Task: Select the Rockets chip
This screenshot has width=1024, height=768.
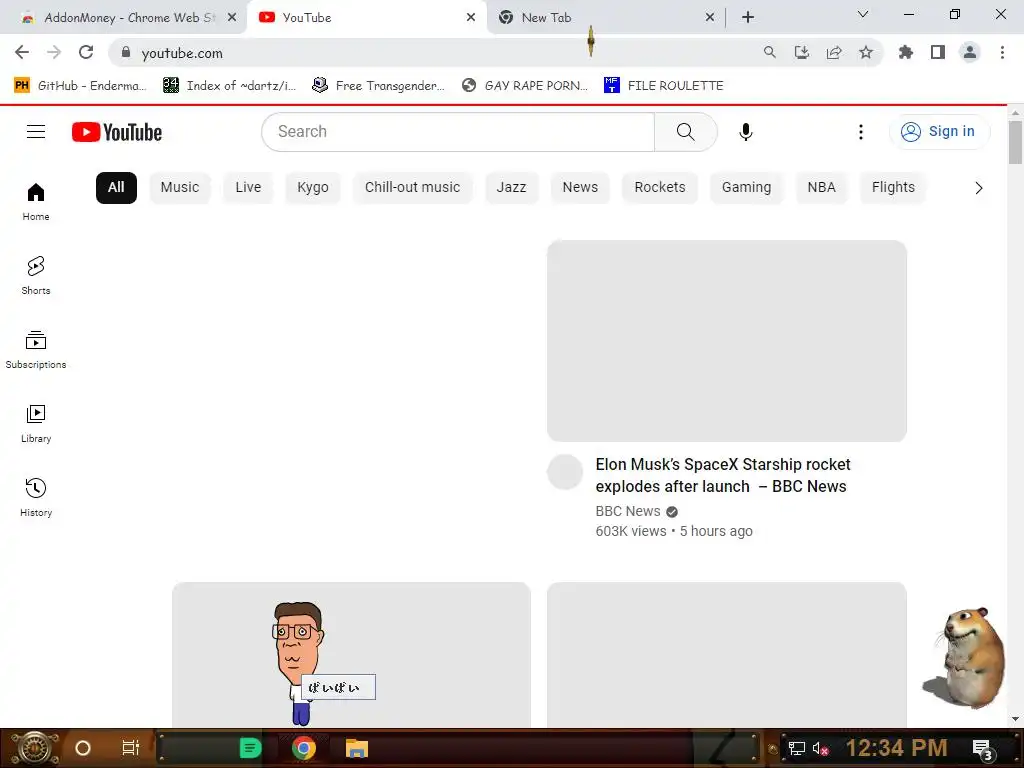Action: pyautogui.click(x=660, y=187)
